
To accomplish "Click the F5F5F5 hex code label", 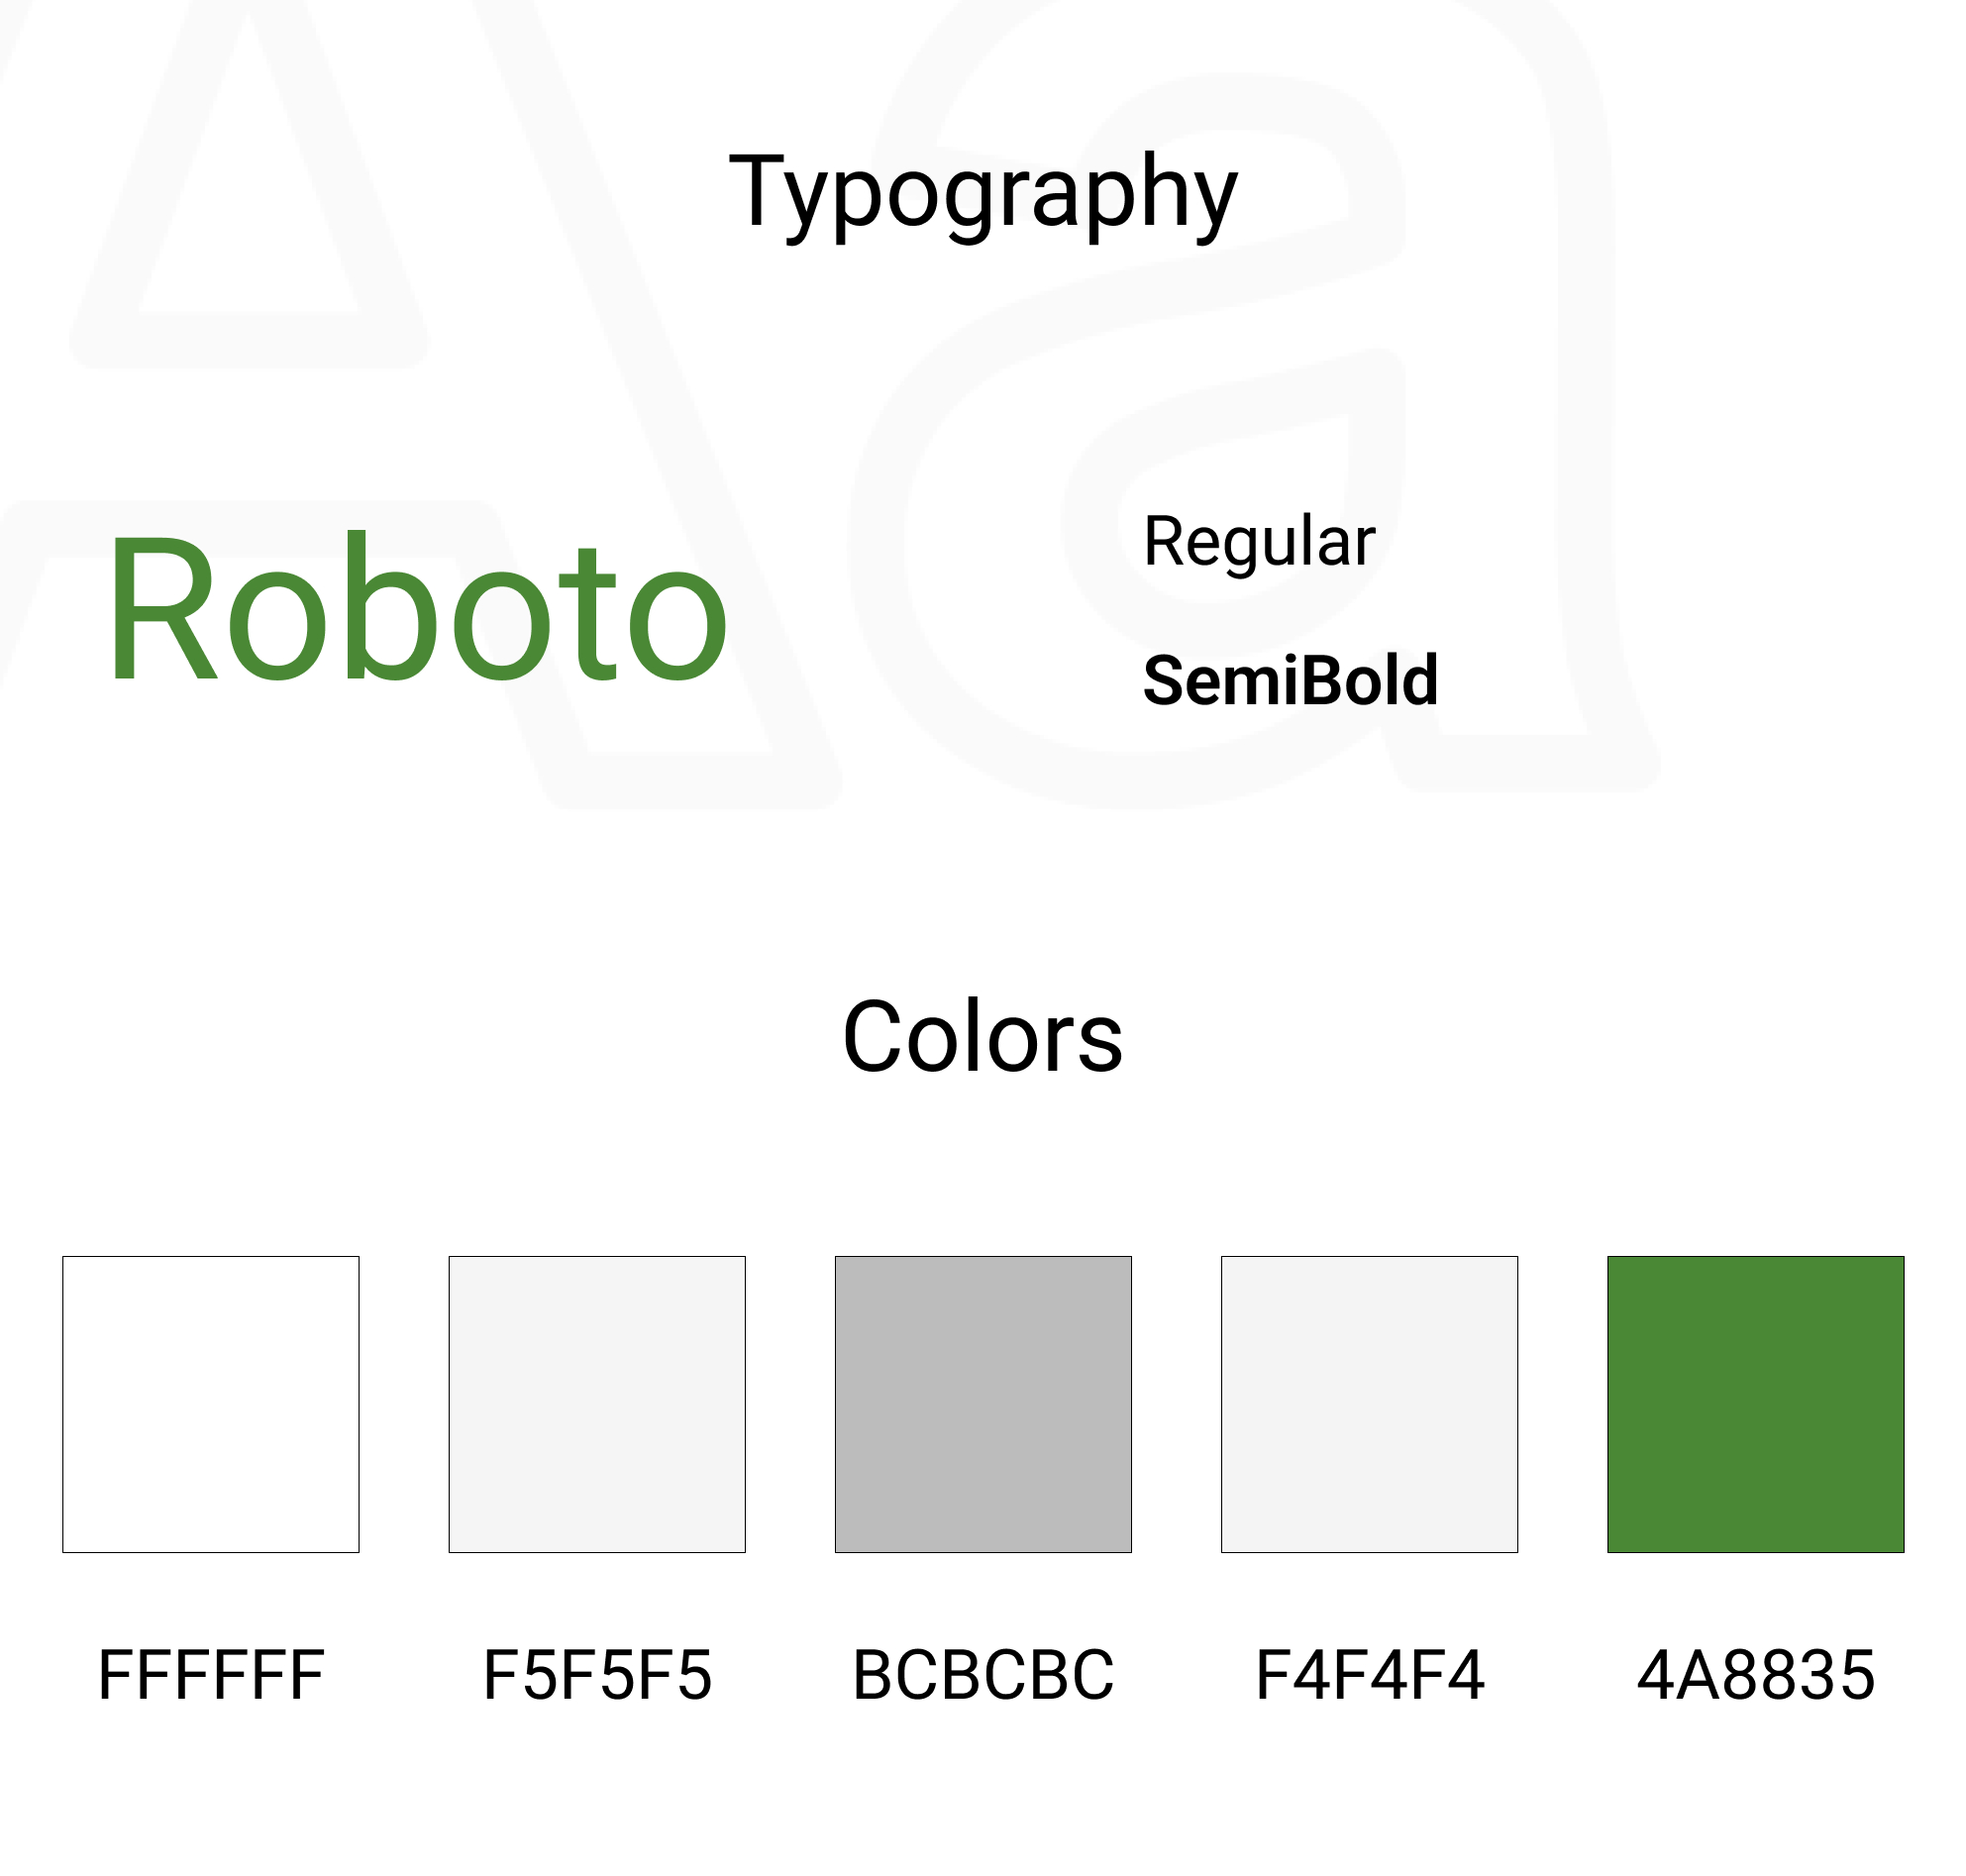I will (x=597, y=1675).
